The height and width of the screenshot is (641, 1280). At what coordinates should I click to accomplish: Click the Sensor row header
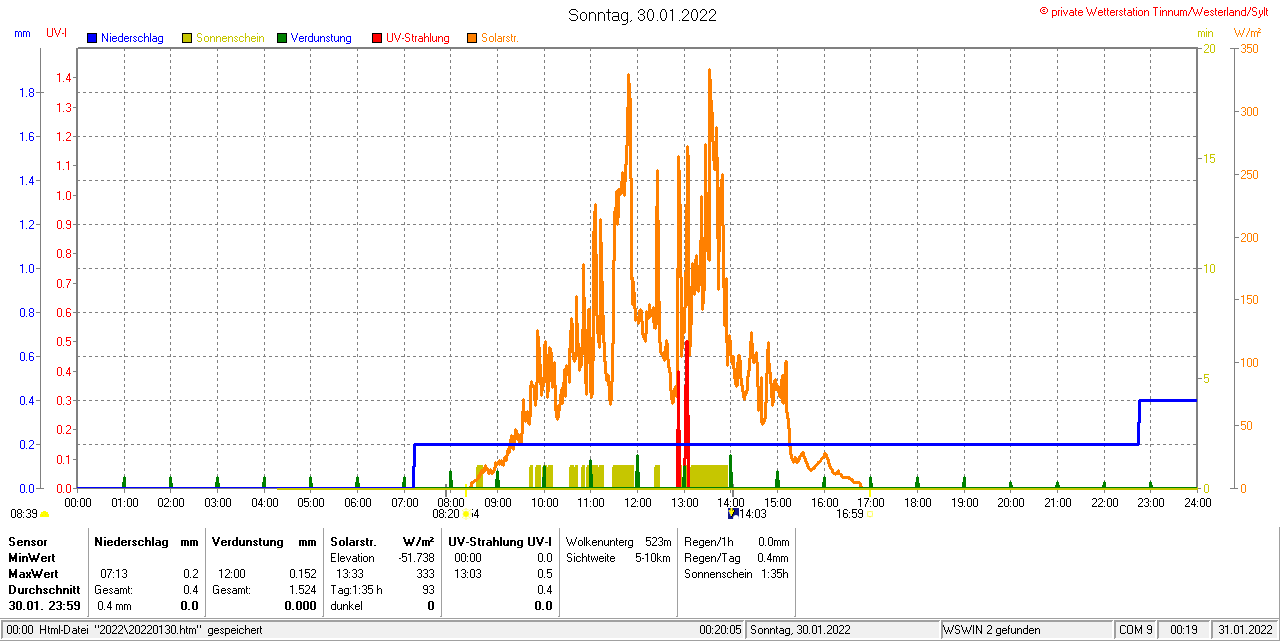pyautogui.click(x=27, y=541)
